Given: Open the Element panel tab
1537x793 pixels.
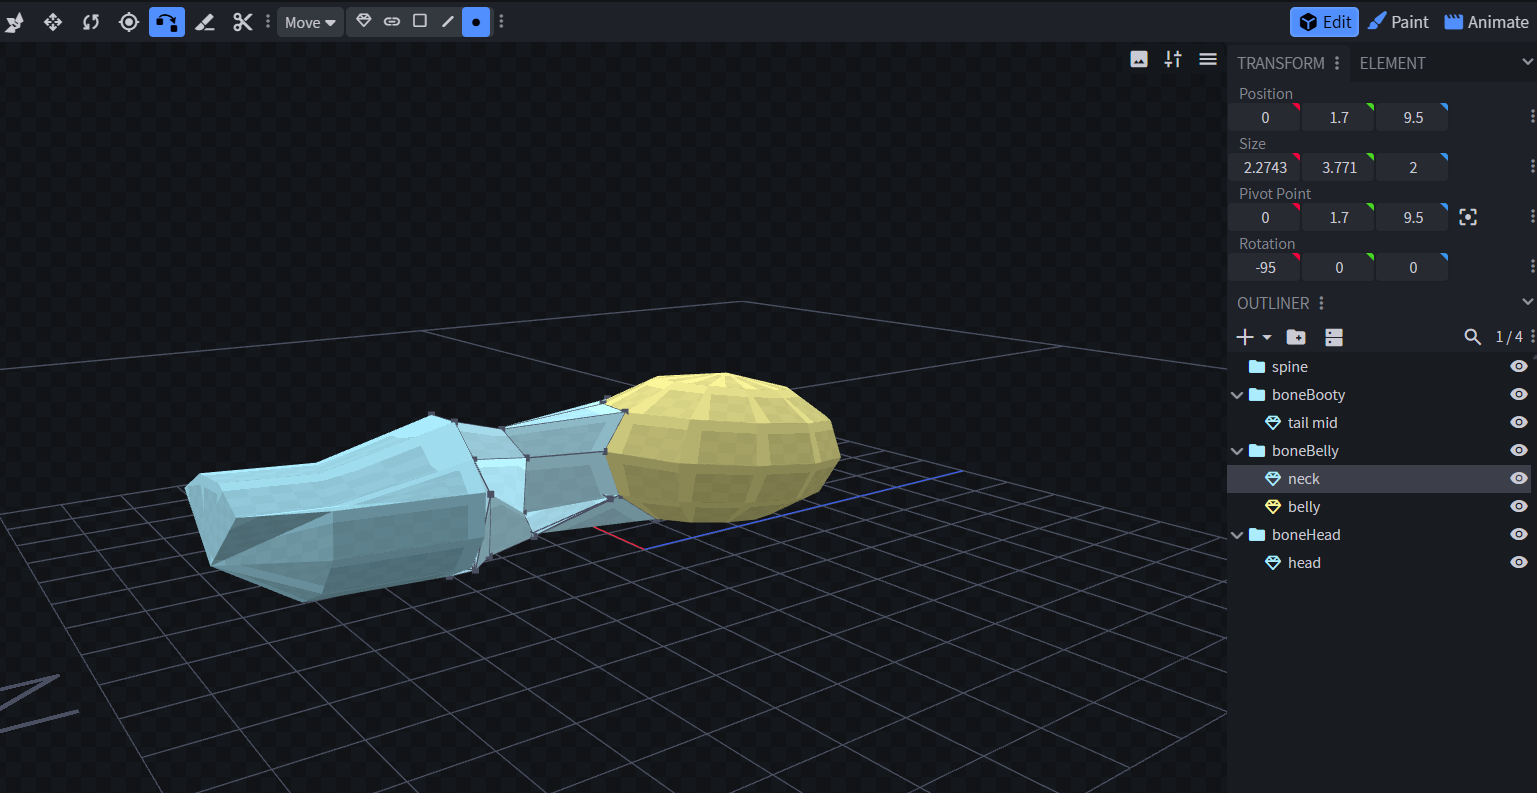Looking at the screenshot, I should point(1393,63).
